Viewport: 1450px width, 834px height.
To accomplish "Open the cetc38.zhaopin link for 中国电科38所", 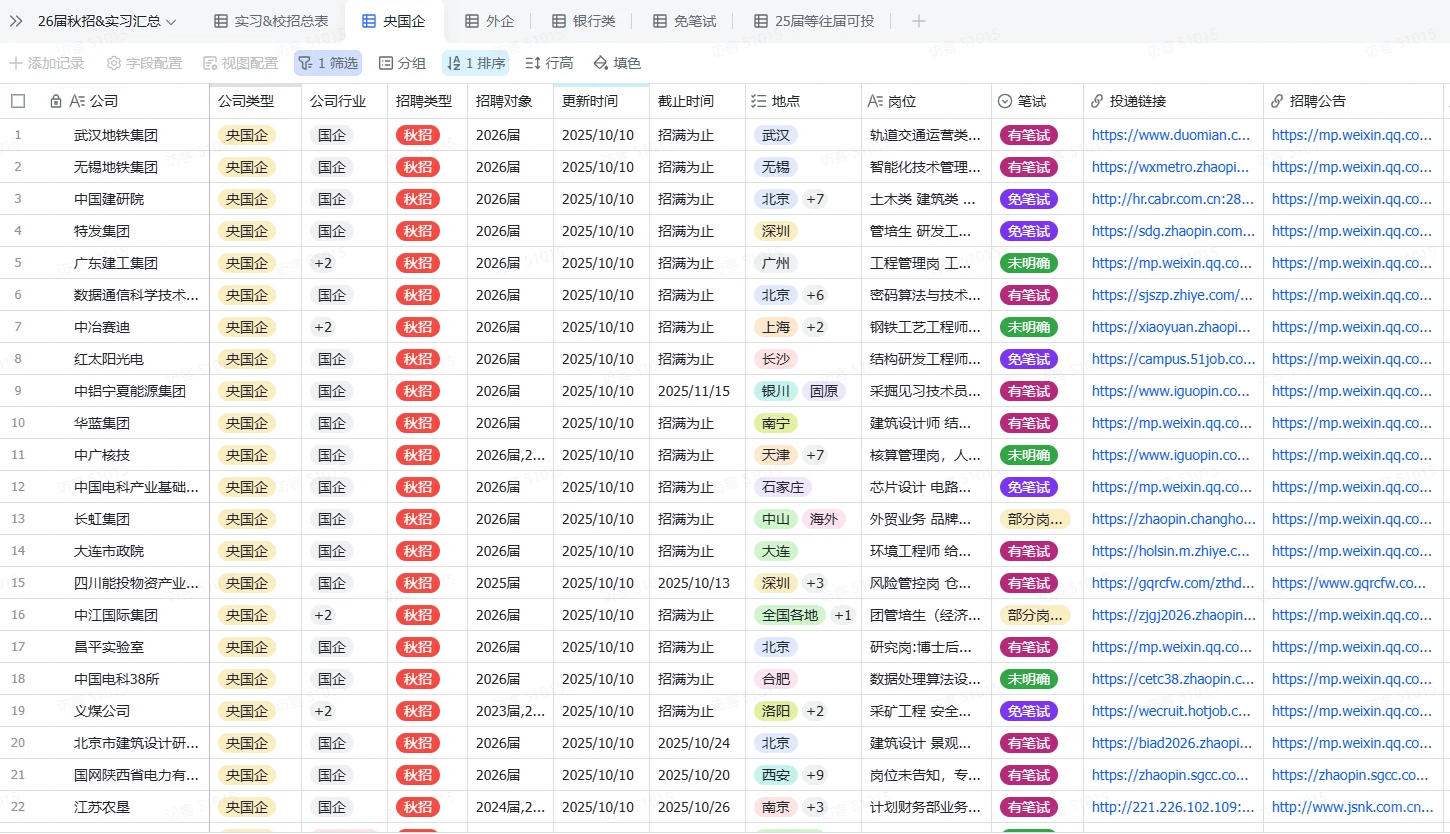I will [1173, 679].
